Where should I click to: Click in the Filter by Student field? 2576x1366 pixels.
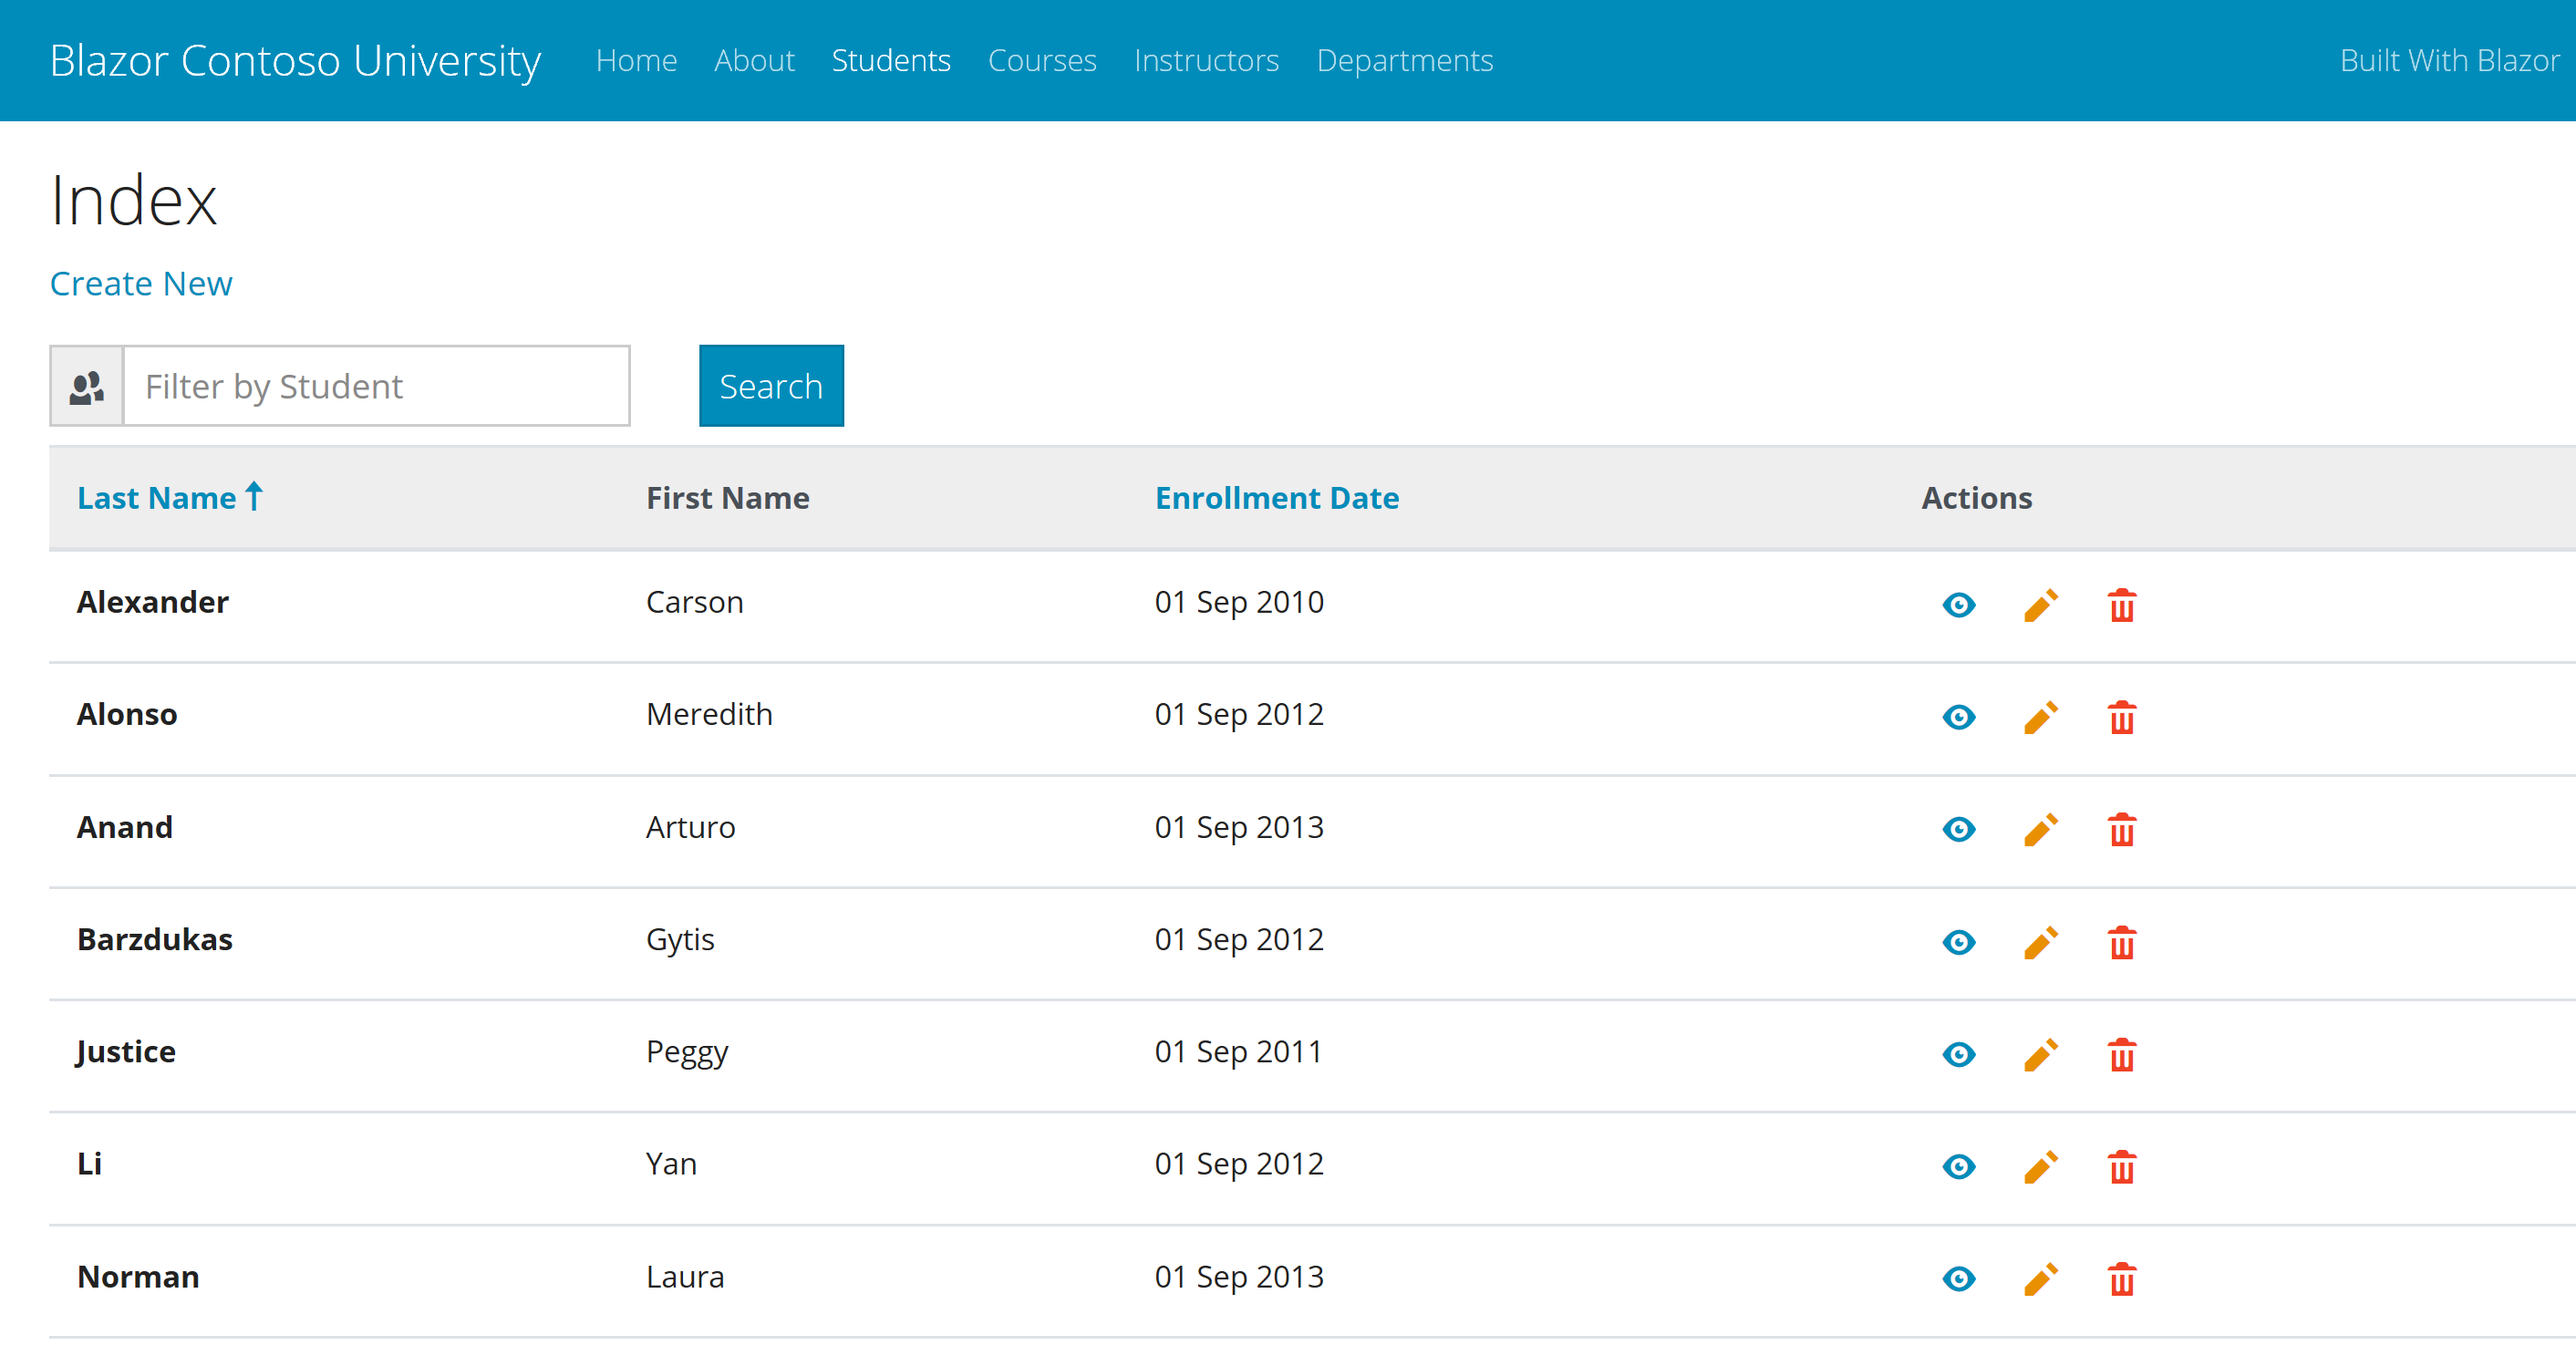pyautogui.click(x=376, y=386)
